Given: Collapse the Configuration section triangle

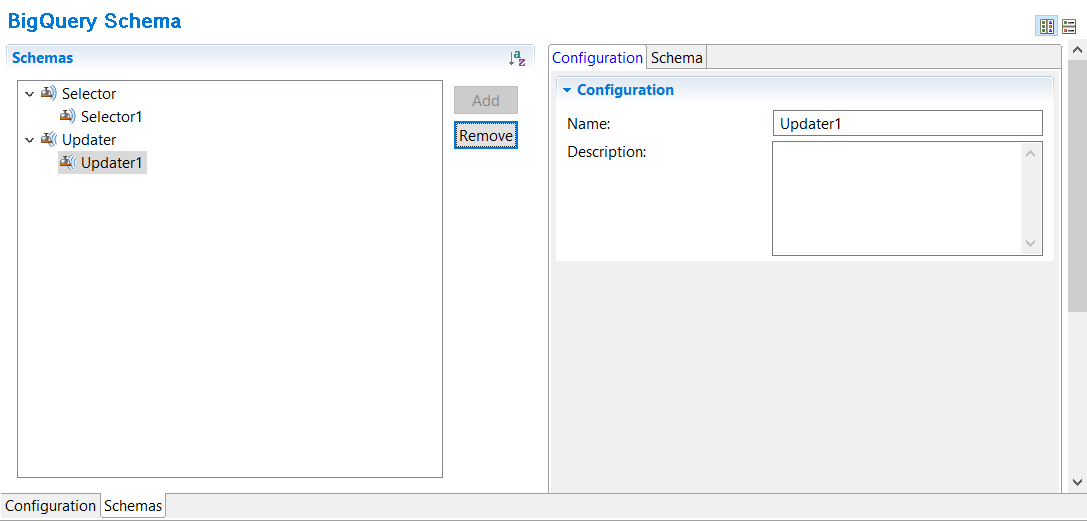Looking at the screenshot, I should 567,90.
